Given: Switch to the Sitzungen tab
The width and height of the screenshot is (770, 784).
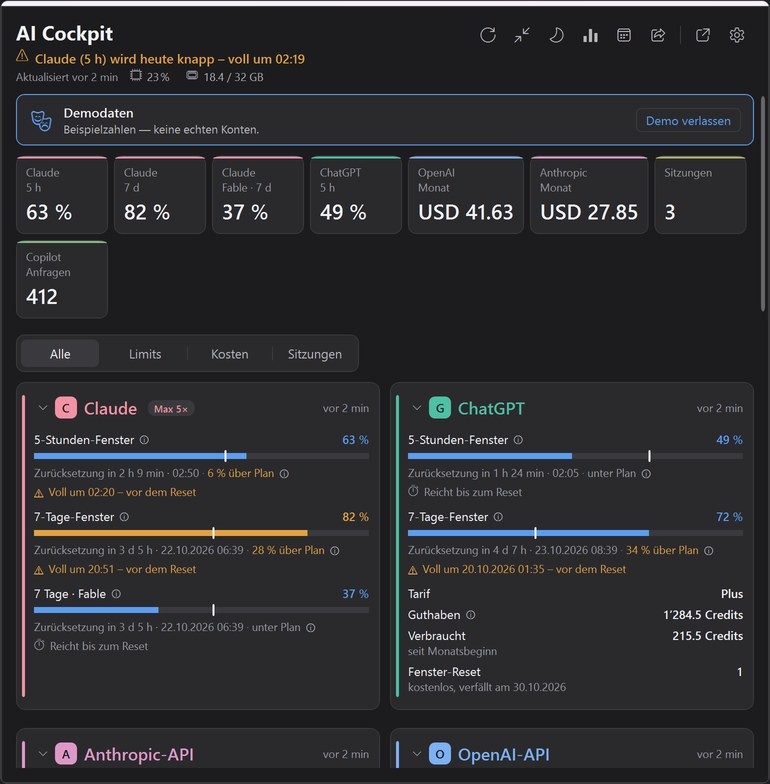Looking at the screenshot, I should tap(314, 354).
